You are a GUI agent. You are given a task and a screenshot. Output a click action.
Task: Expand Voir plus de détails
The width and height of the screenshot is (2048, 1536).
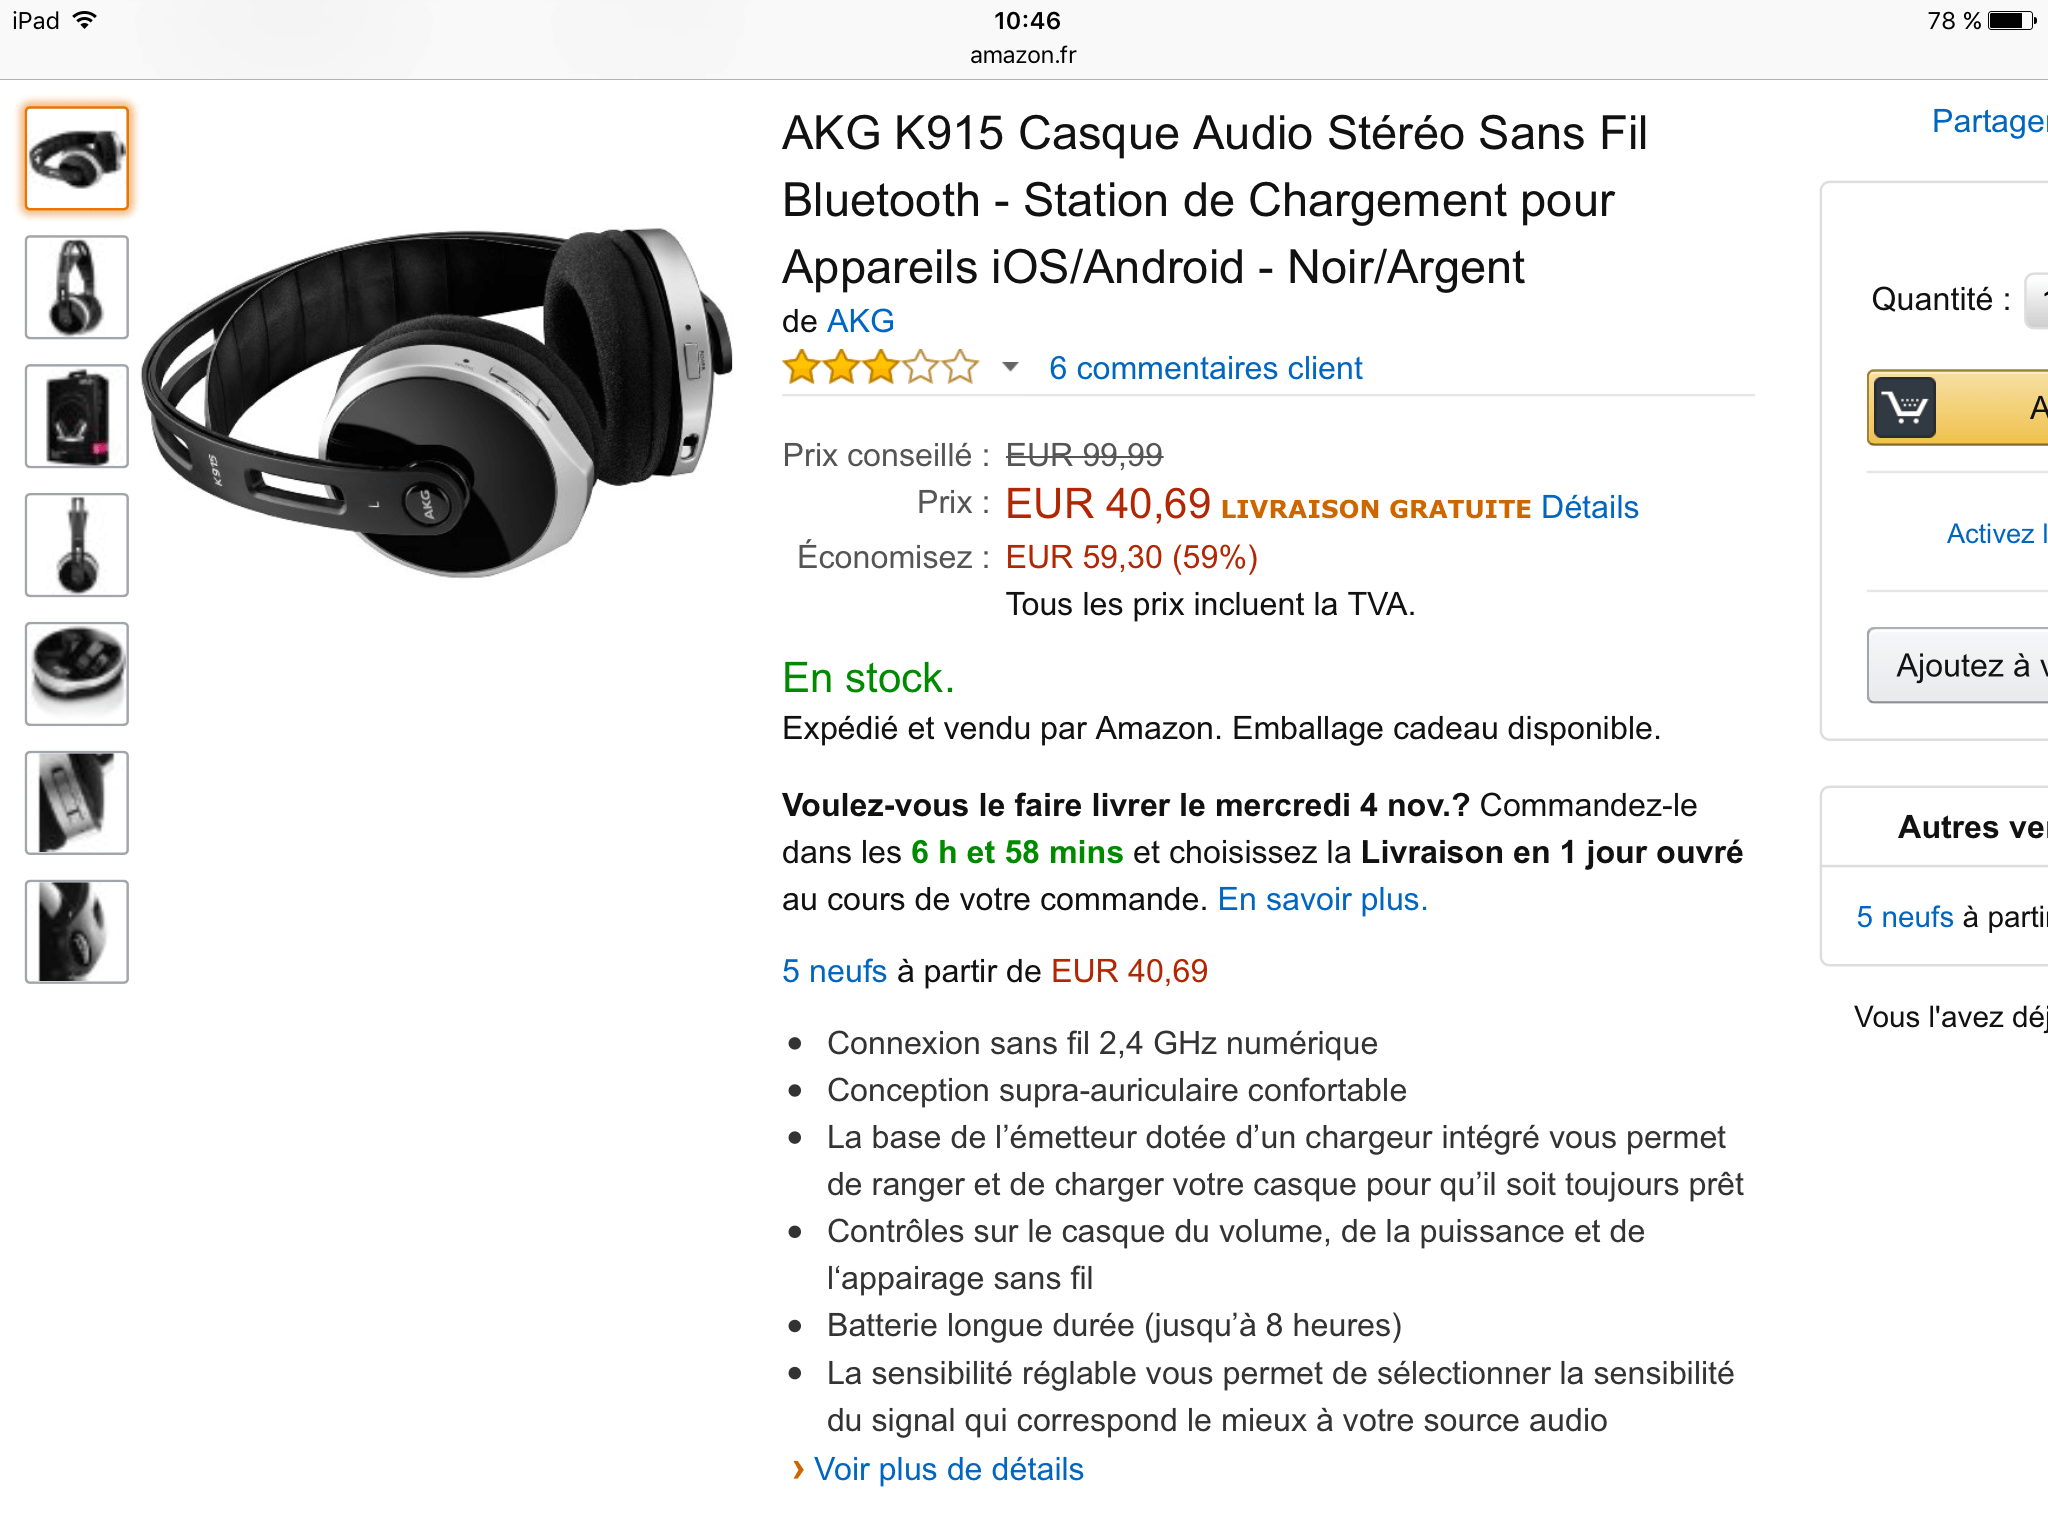(948, 1469)
